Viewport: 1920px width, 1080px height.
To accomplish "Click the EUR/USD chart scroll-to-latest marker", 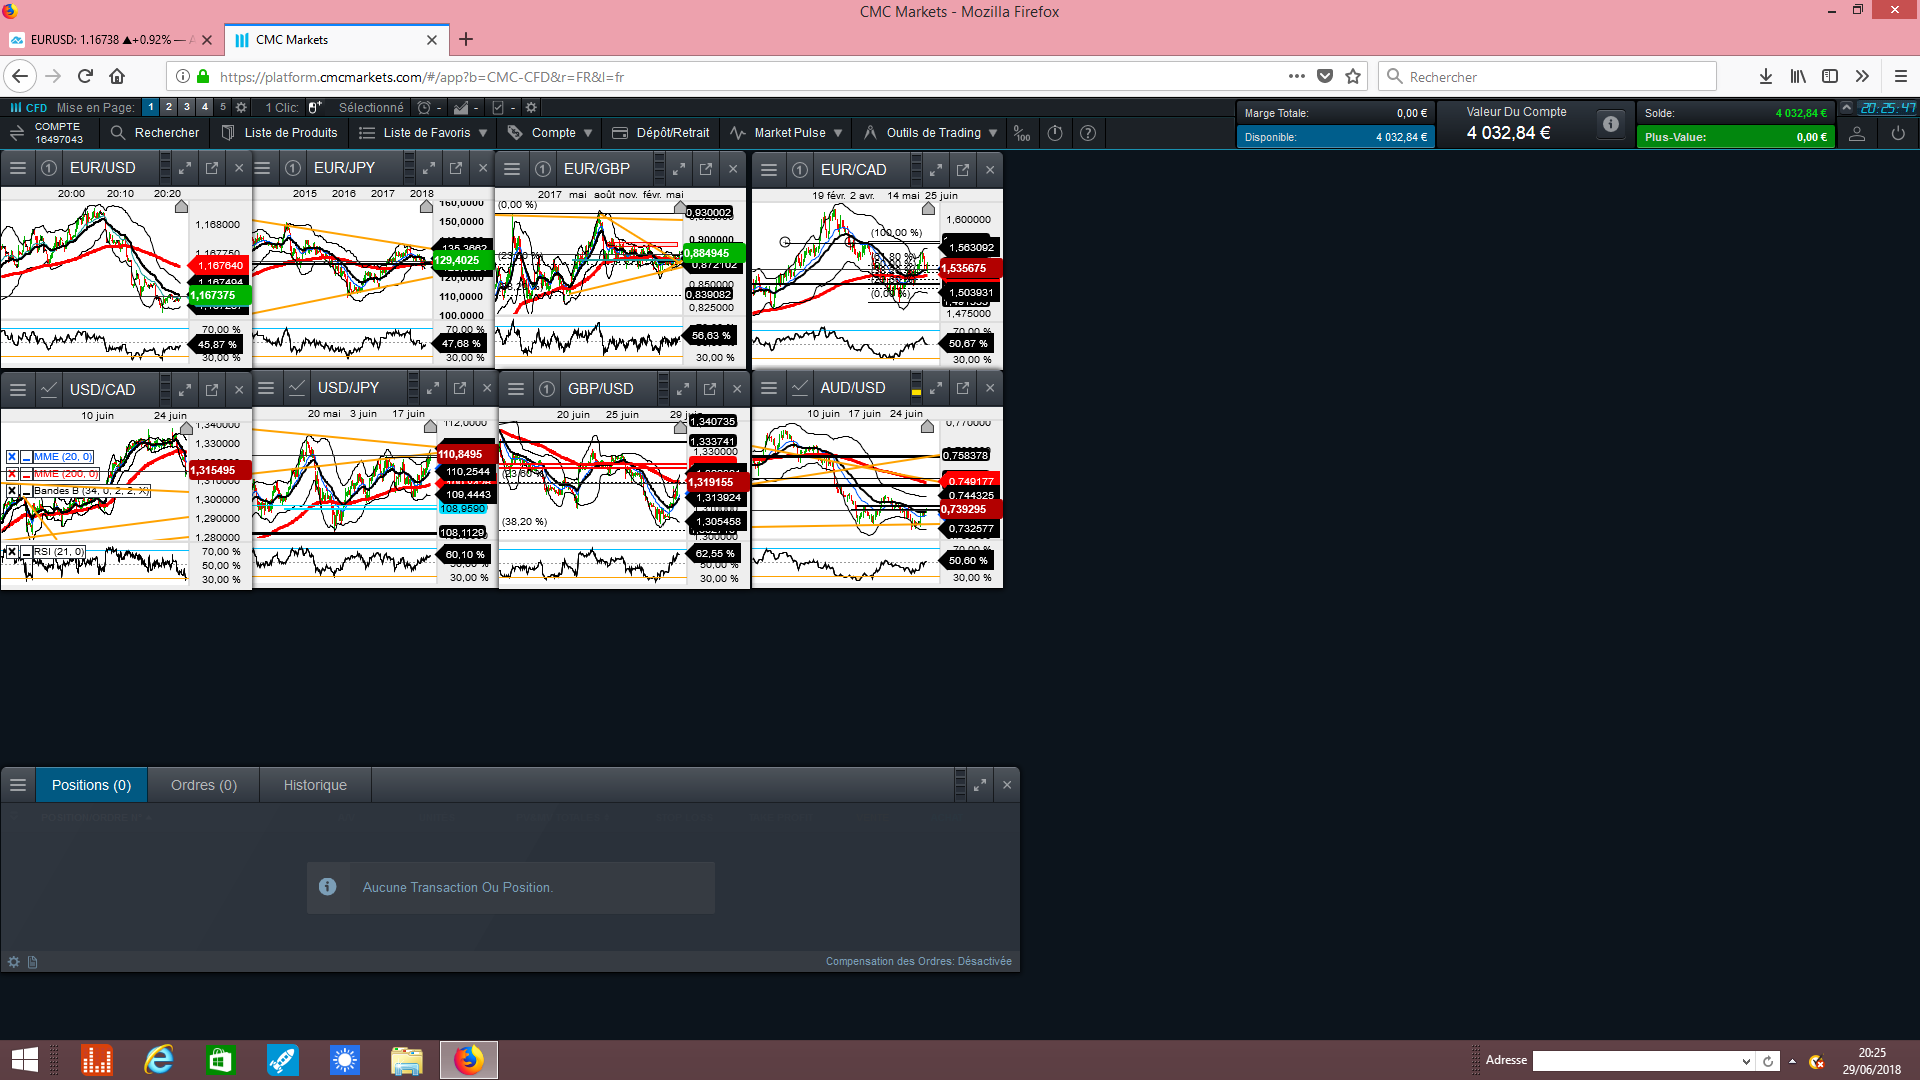I will point(181,206).
